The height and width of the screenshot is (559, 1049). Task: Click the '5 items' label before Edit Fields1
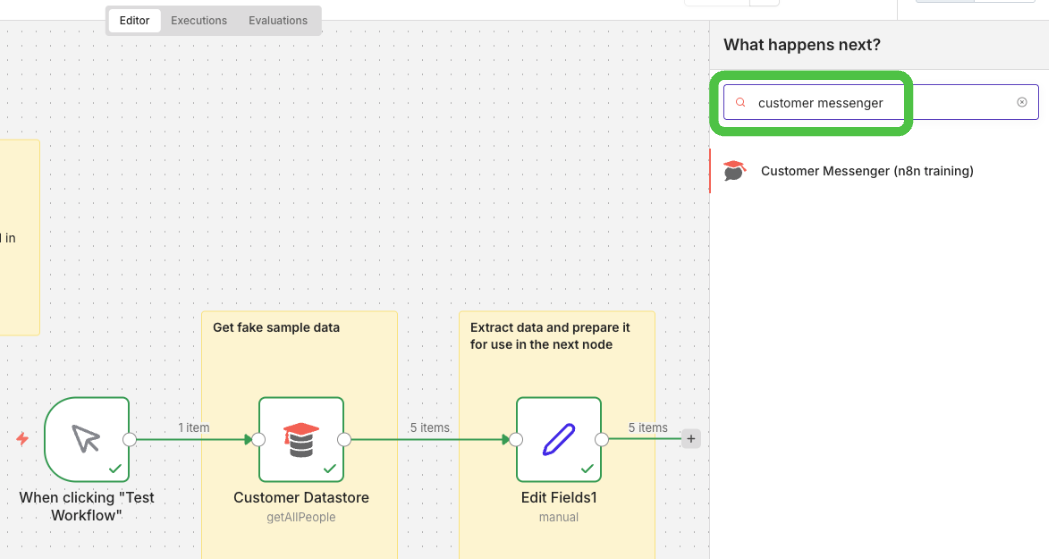[430, 427]
